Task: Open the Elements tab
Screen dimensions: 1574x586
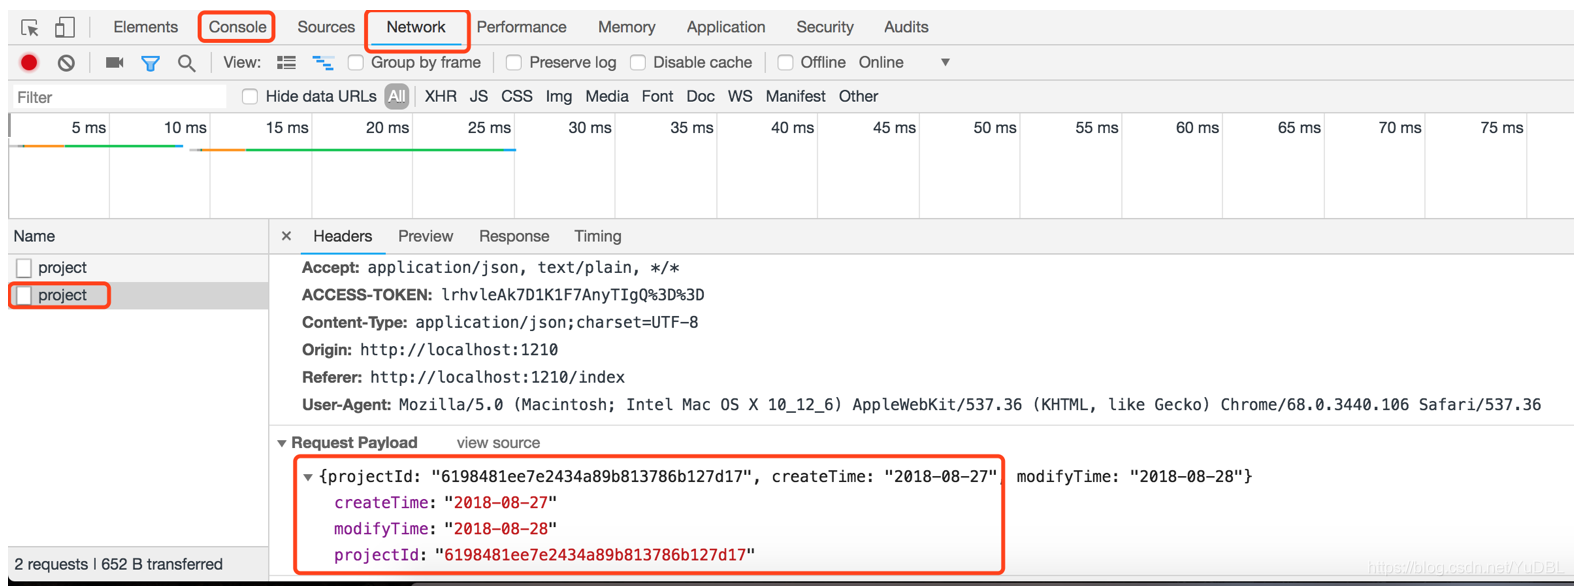Action: (x=145, y=27)
